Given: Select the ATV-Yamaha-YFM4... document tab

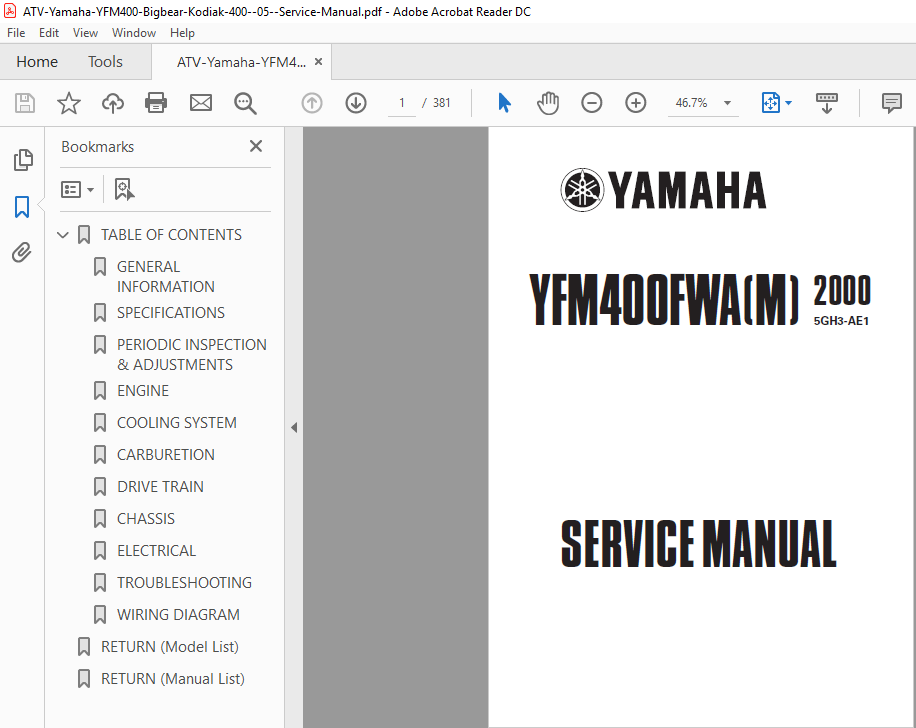Looking at the screenshot, I should tap(241, 62).
